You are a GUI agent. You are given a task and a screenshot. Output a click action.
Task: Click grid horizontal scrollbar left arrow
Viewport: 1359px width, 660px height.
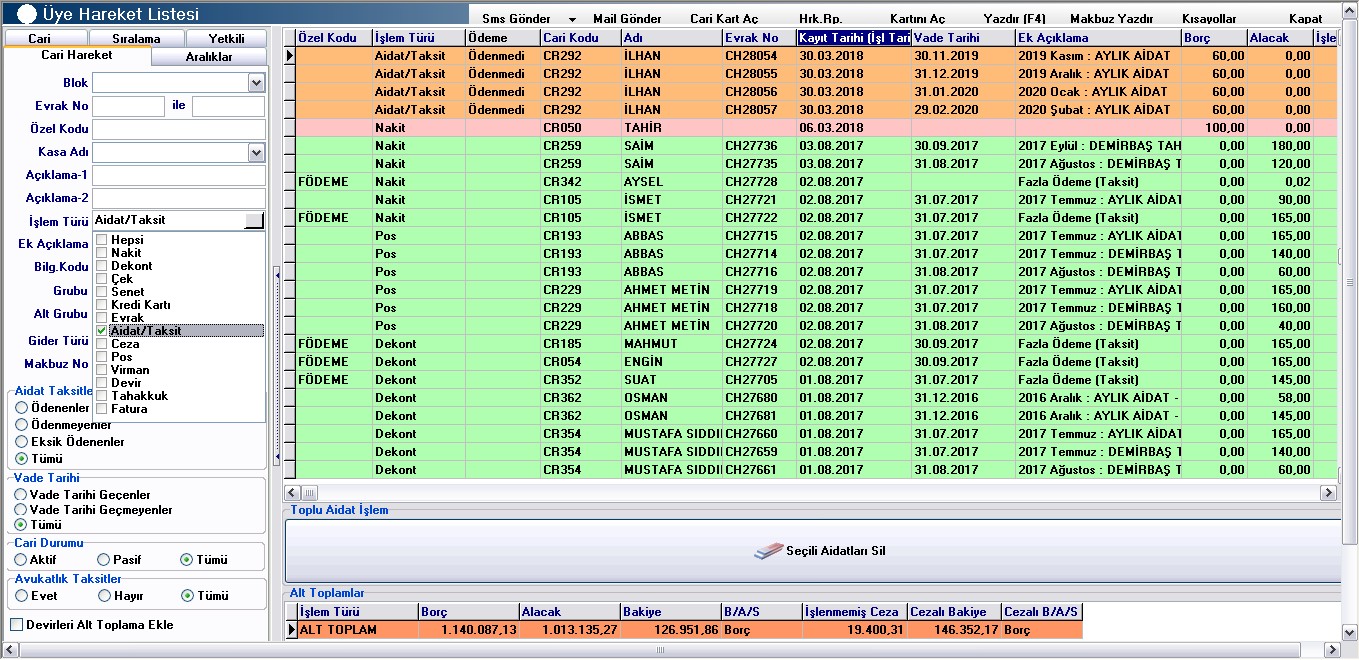292,493
